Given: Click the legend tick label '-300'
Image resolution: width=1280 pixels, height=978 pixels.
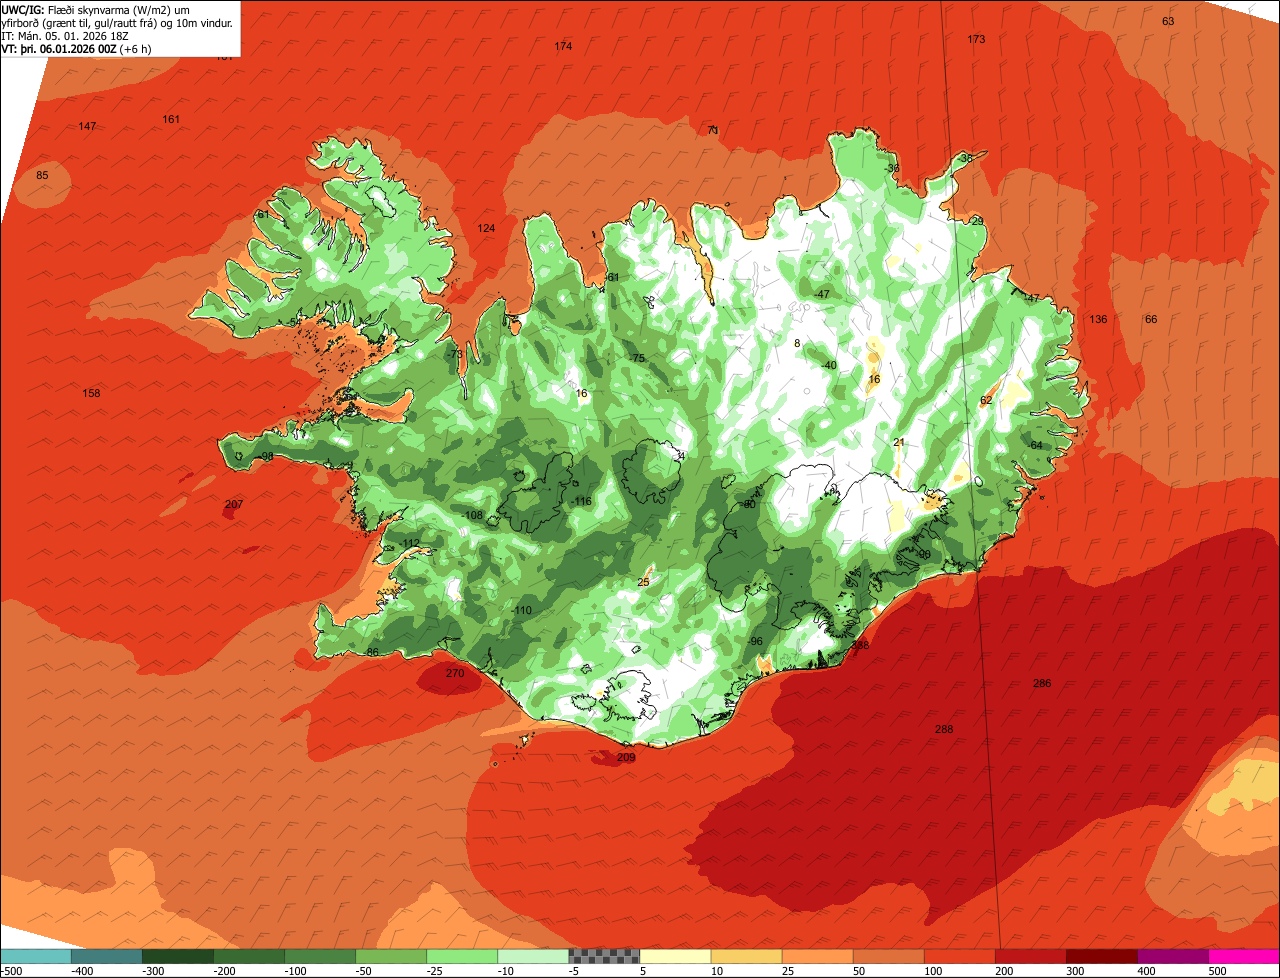Looking at the screenshot, I should pos(152,971).
